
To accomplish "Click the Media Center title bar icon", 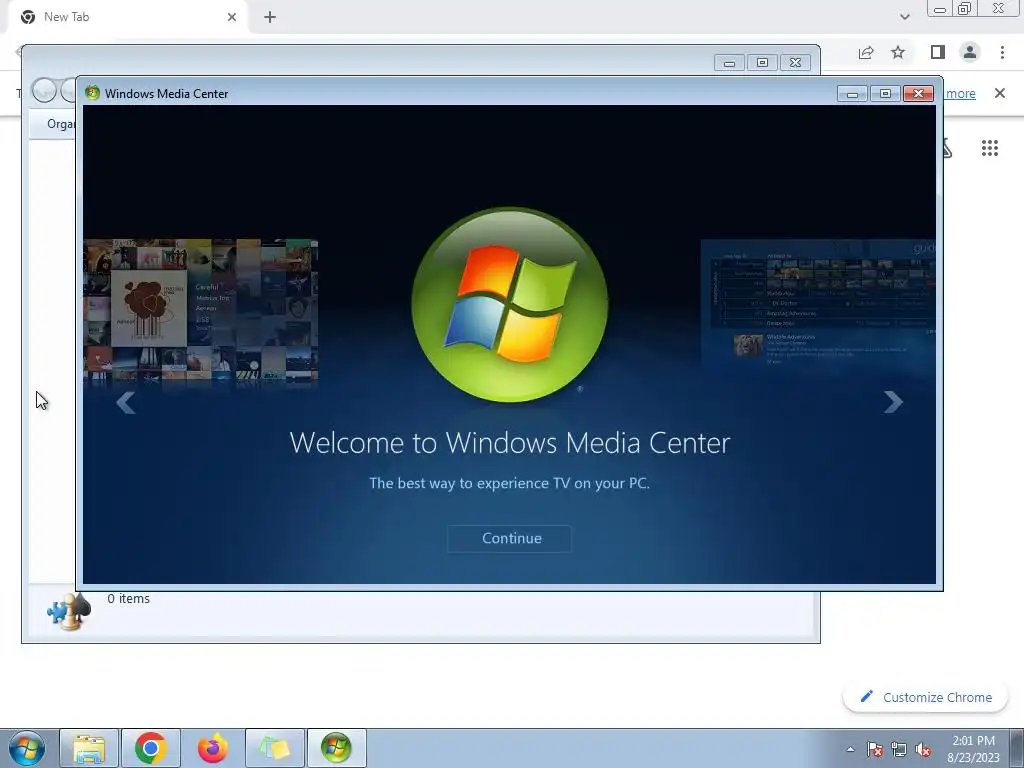I will coord(92,93).
